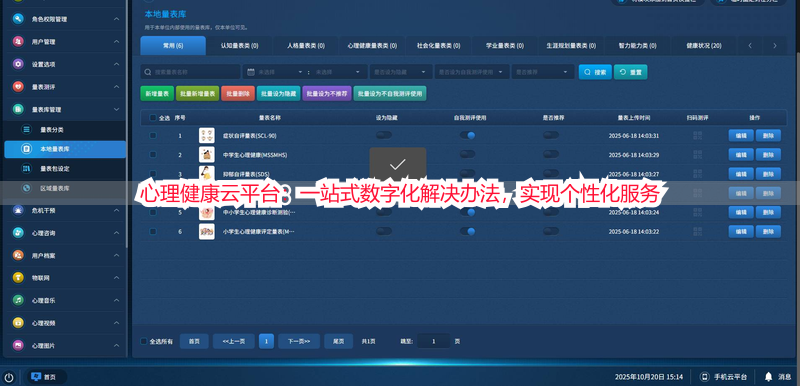This screenshot has width=800, height=386.
Task: Click the wrench icon beside 角色权限管理
Action: (18, 19)
